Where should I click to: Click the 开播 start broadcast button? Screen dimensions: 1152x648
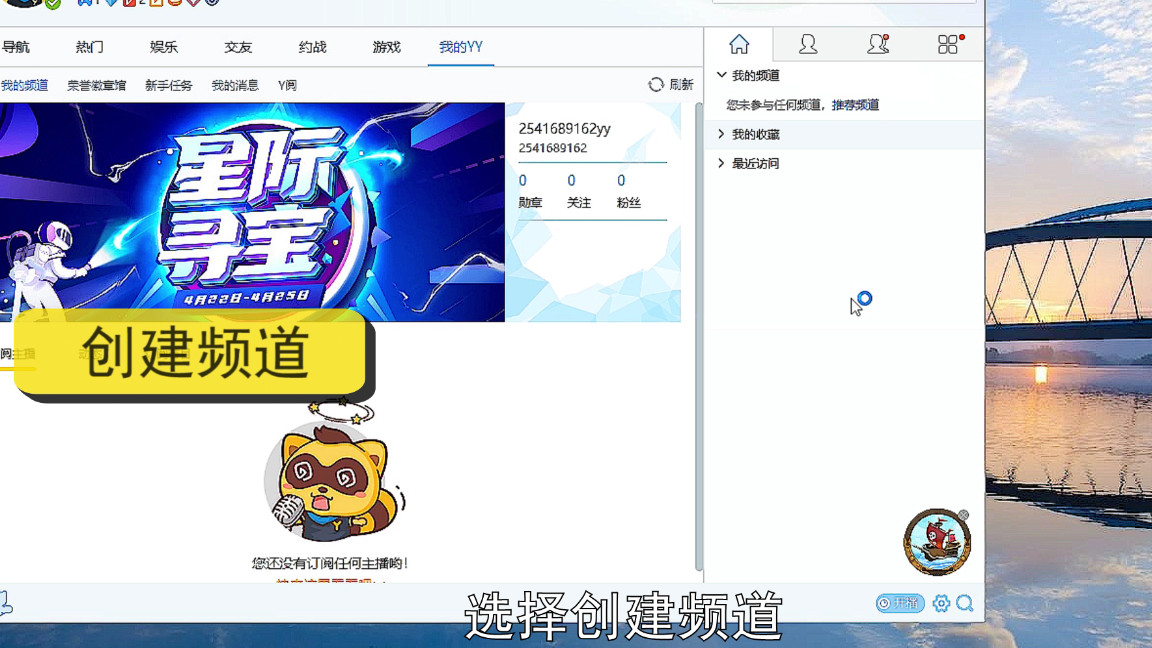click(x=900, y=603)
